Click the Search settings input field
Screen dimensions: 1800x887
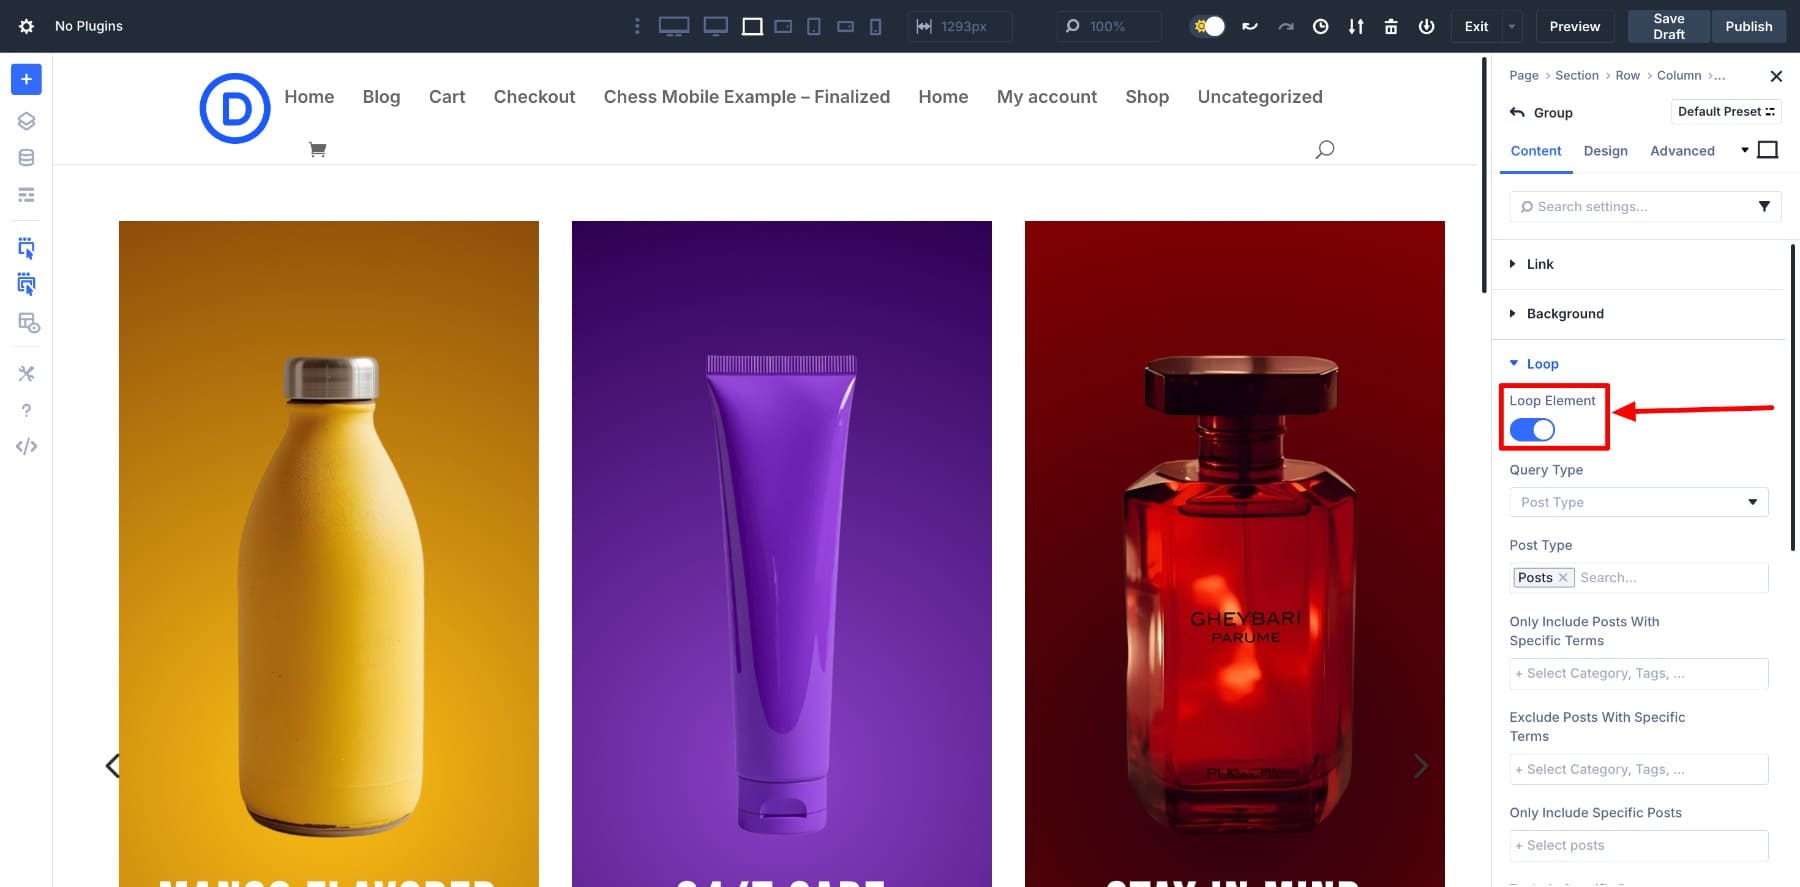[x=1635, y=207]
